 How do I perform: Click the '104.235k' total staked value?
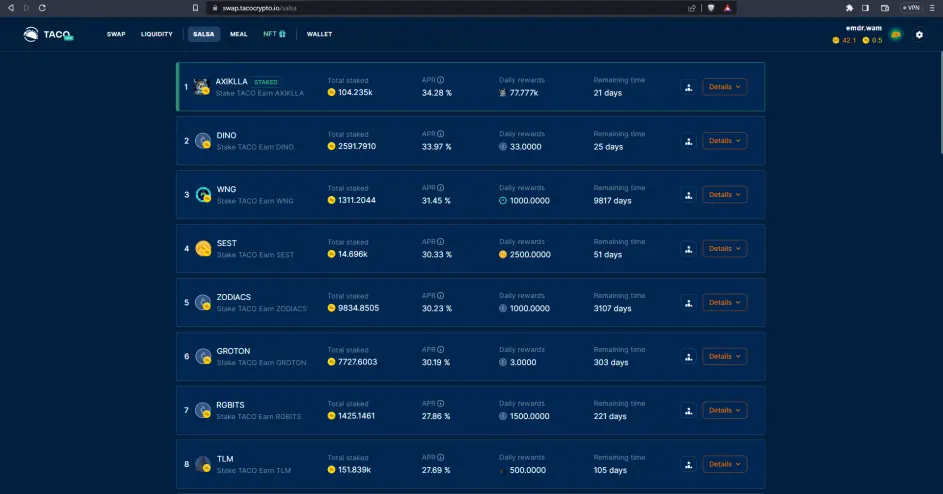(355, 92)
